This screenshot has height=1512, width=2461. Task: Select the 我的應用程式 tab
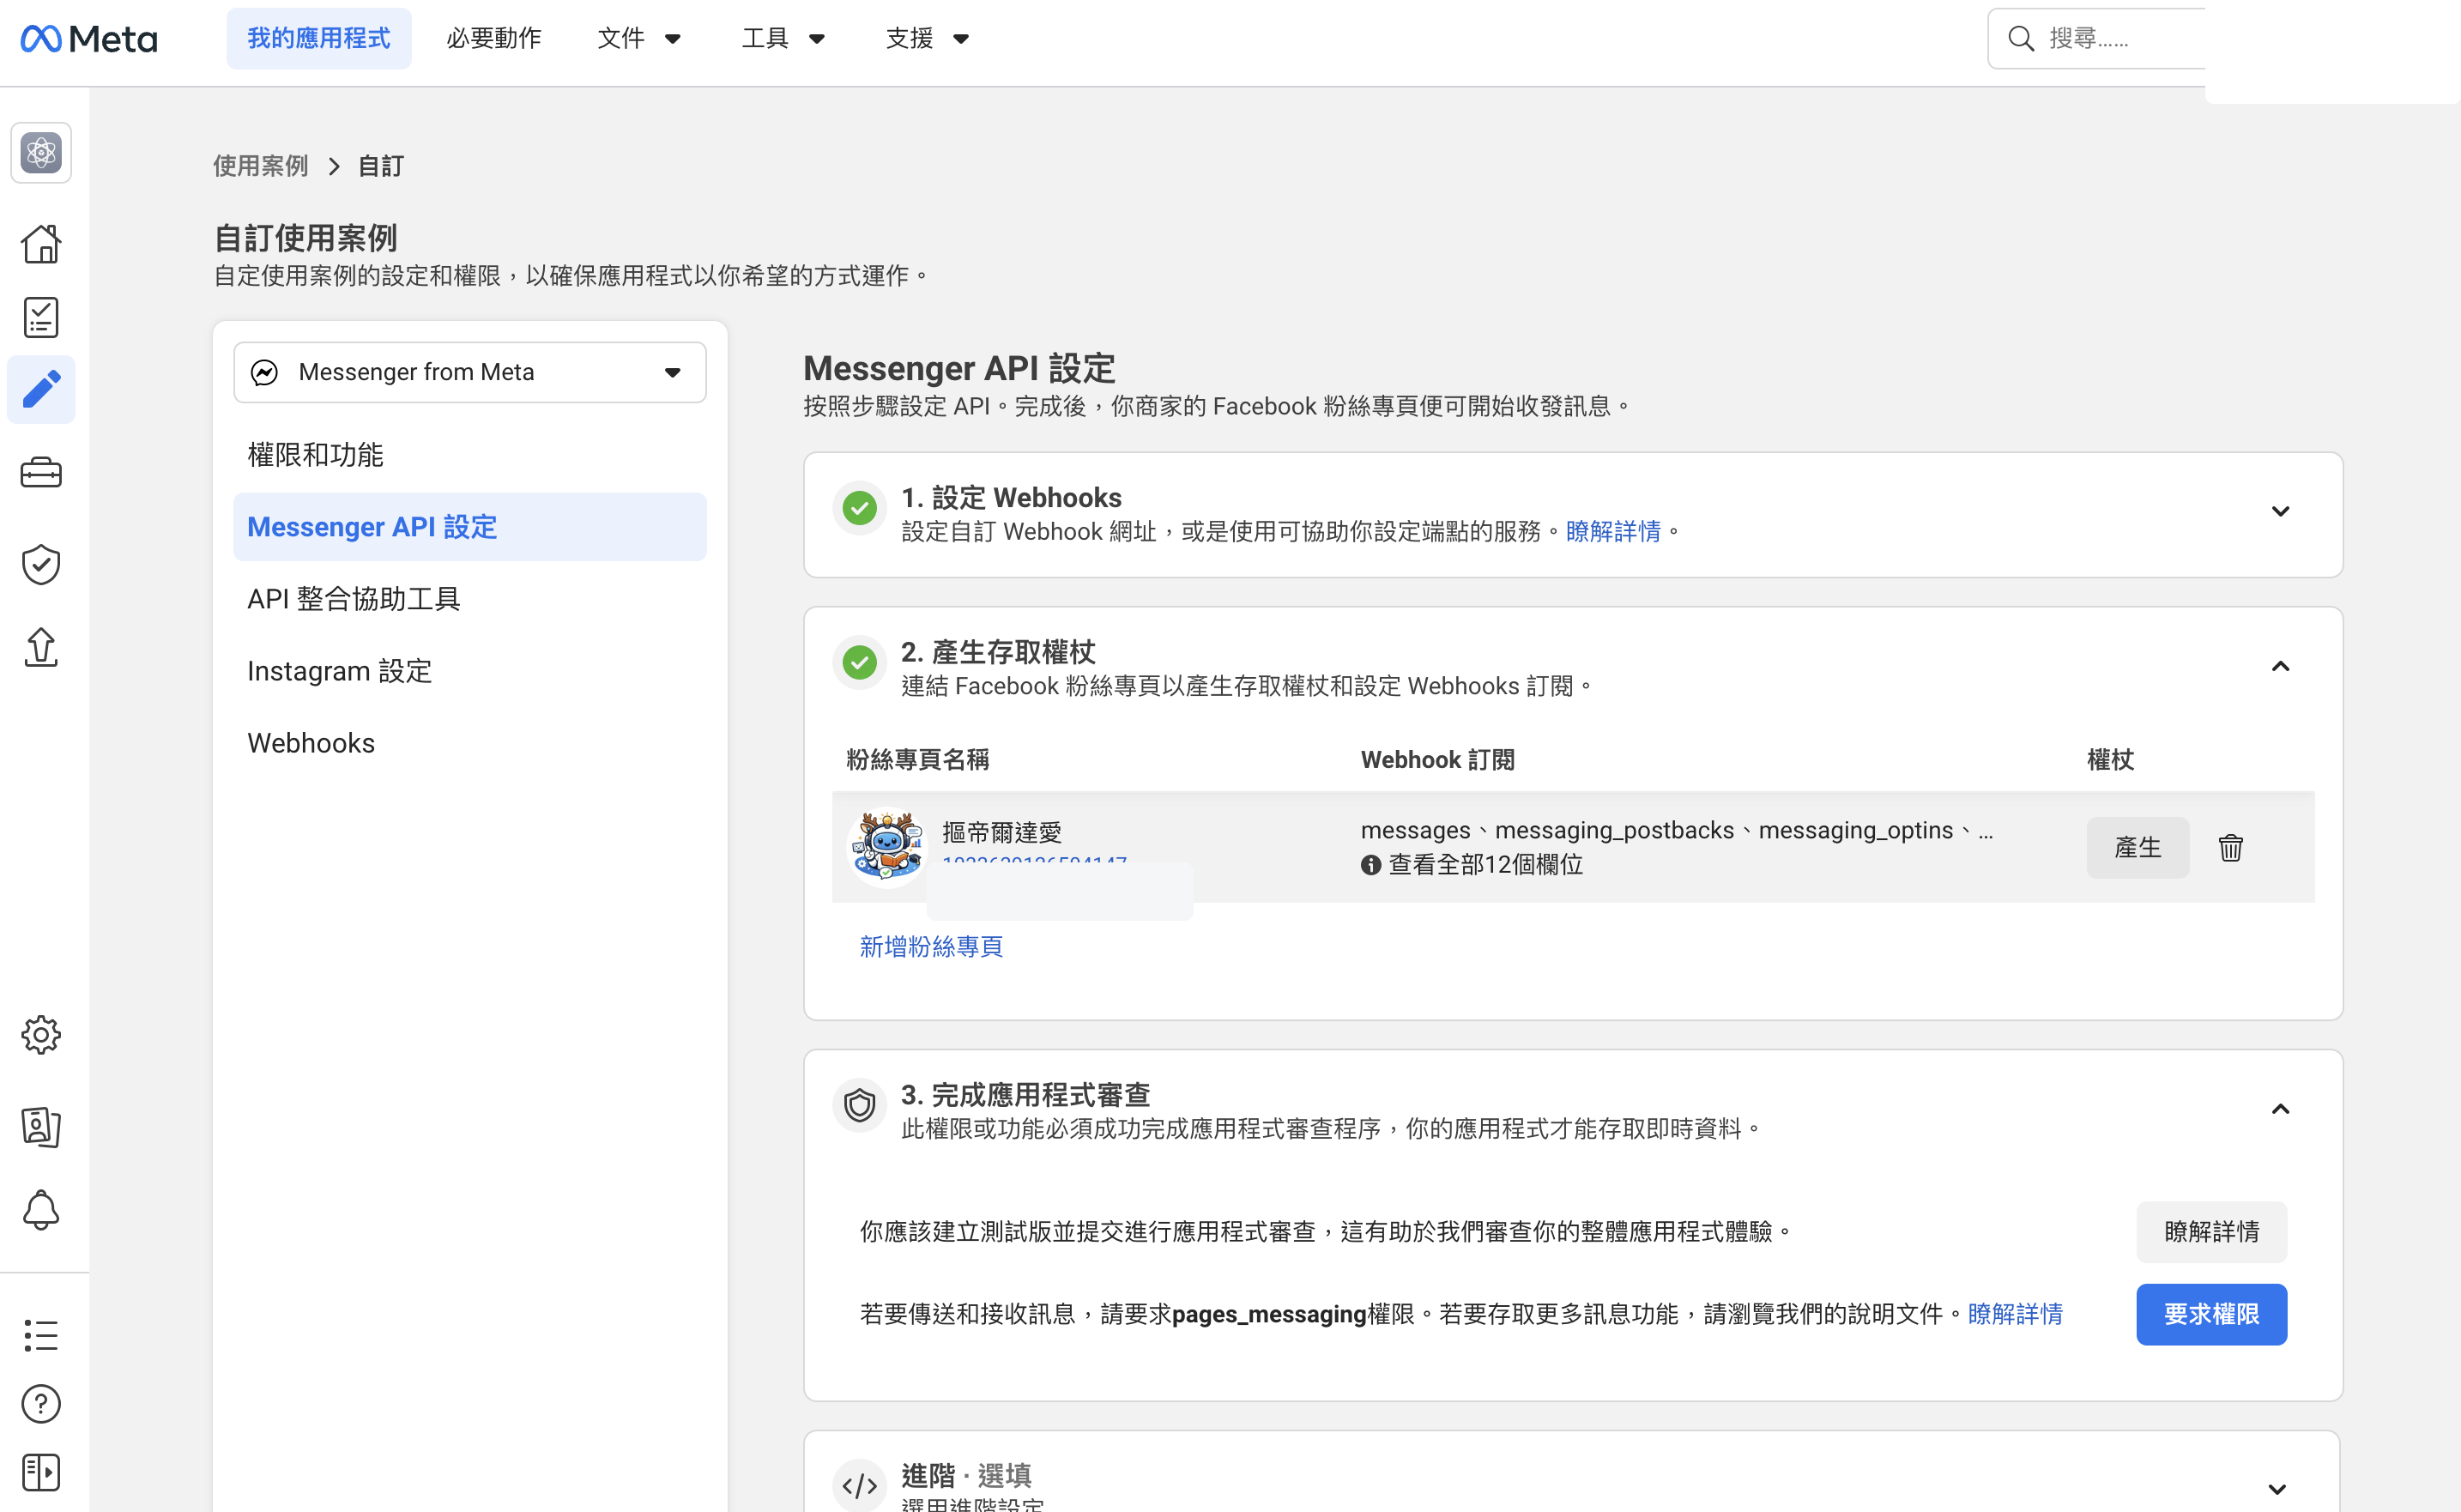(x=319, y=38)
